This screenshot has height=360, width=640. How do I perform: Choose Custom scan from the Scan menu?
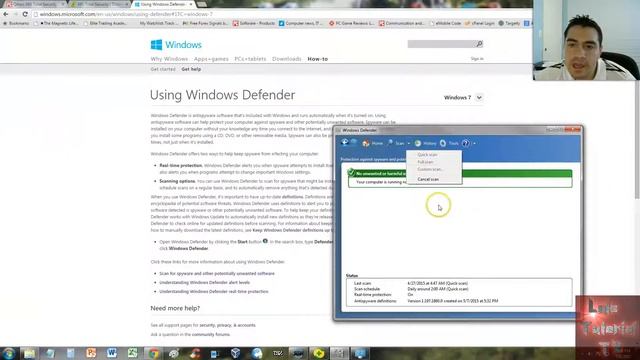tap(430, 169)
